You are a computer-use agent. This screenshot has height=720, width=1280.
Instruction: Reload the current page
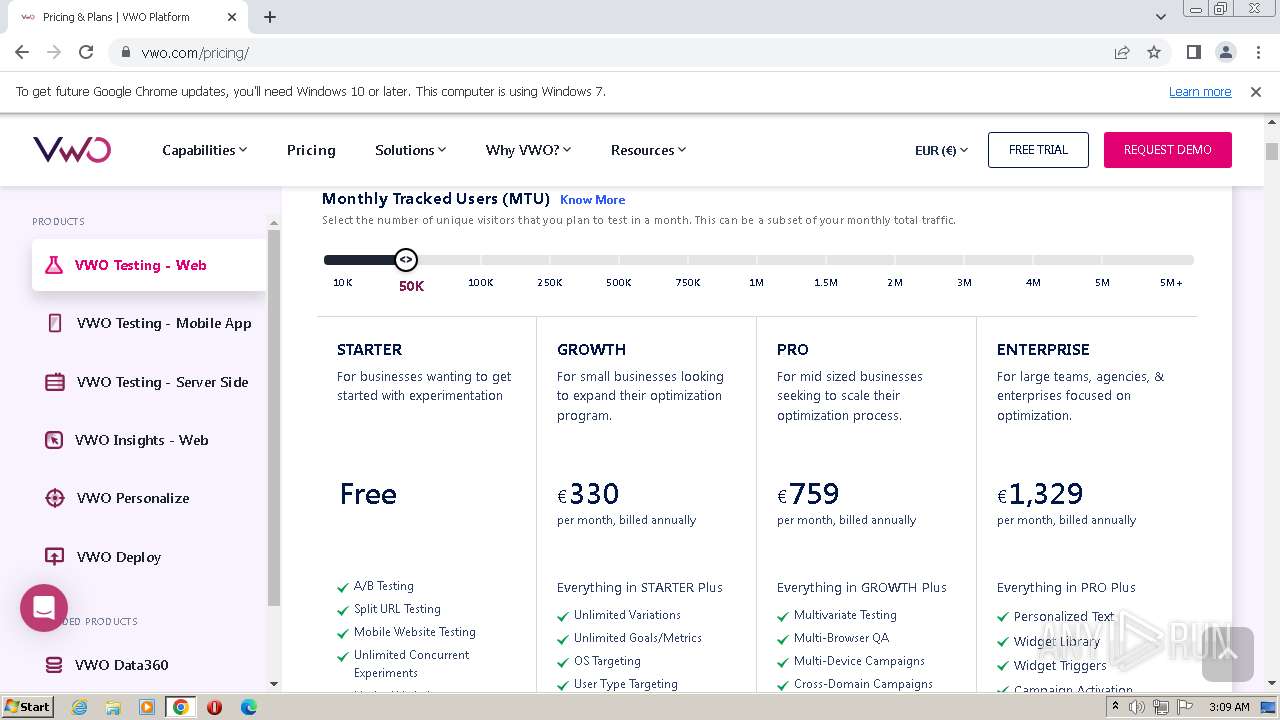pyautogui.click(x=86, y=52)
